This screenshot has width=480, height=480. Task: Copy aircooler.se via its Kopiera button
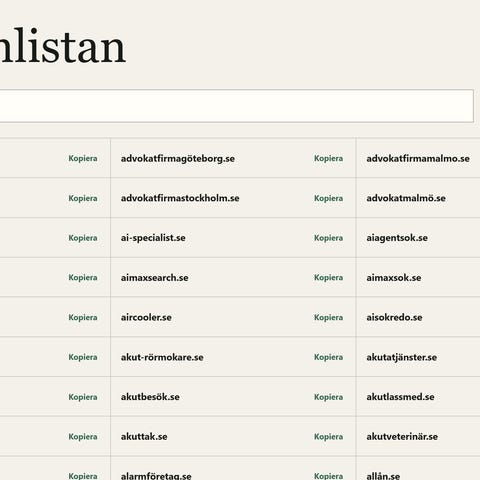tap(328, 317)
